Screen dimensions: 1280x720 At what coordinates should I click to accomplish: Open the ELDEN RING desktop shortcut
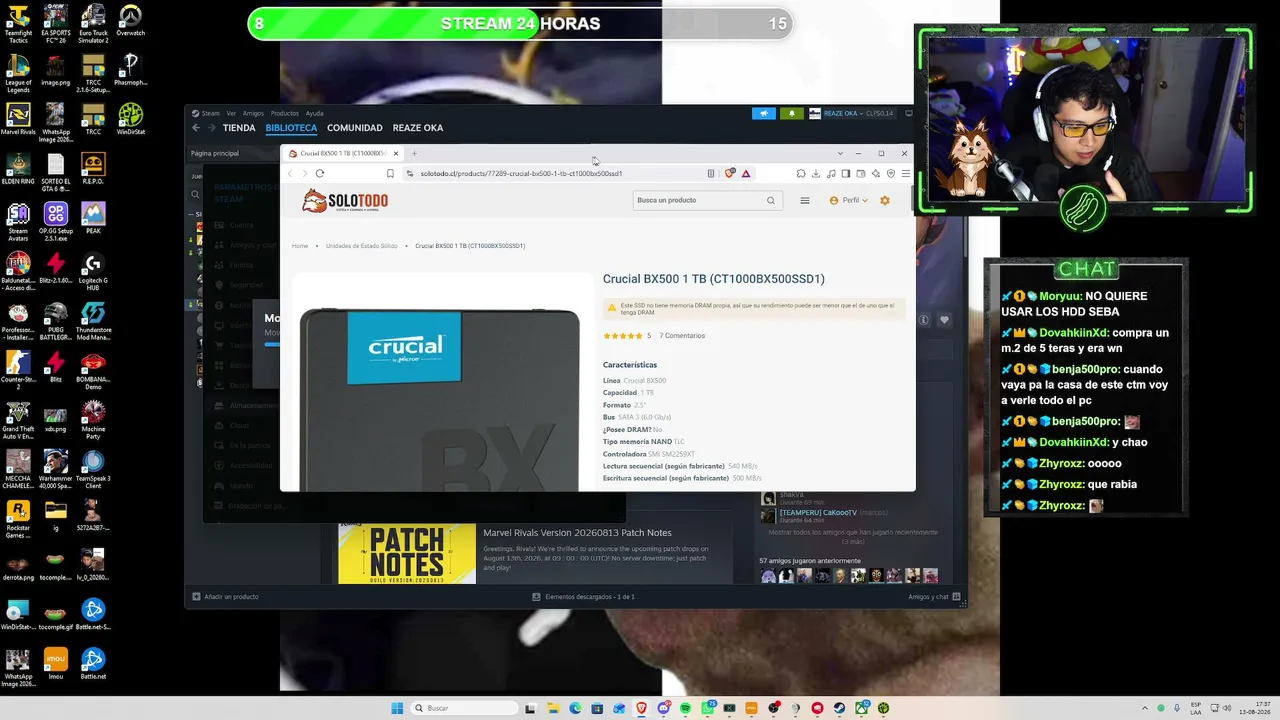tap(18, 170)
